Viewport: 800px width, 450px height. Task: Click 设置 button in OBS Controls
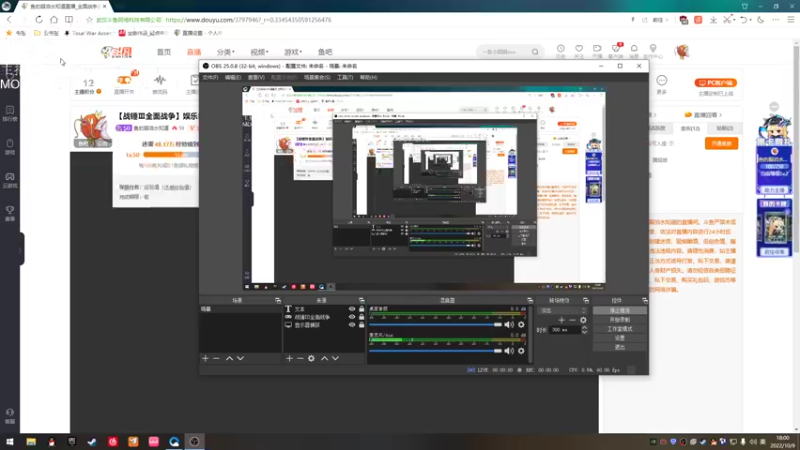click(619, 338)
